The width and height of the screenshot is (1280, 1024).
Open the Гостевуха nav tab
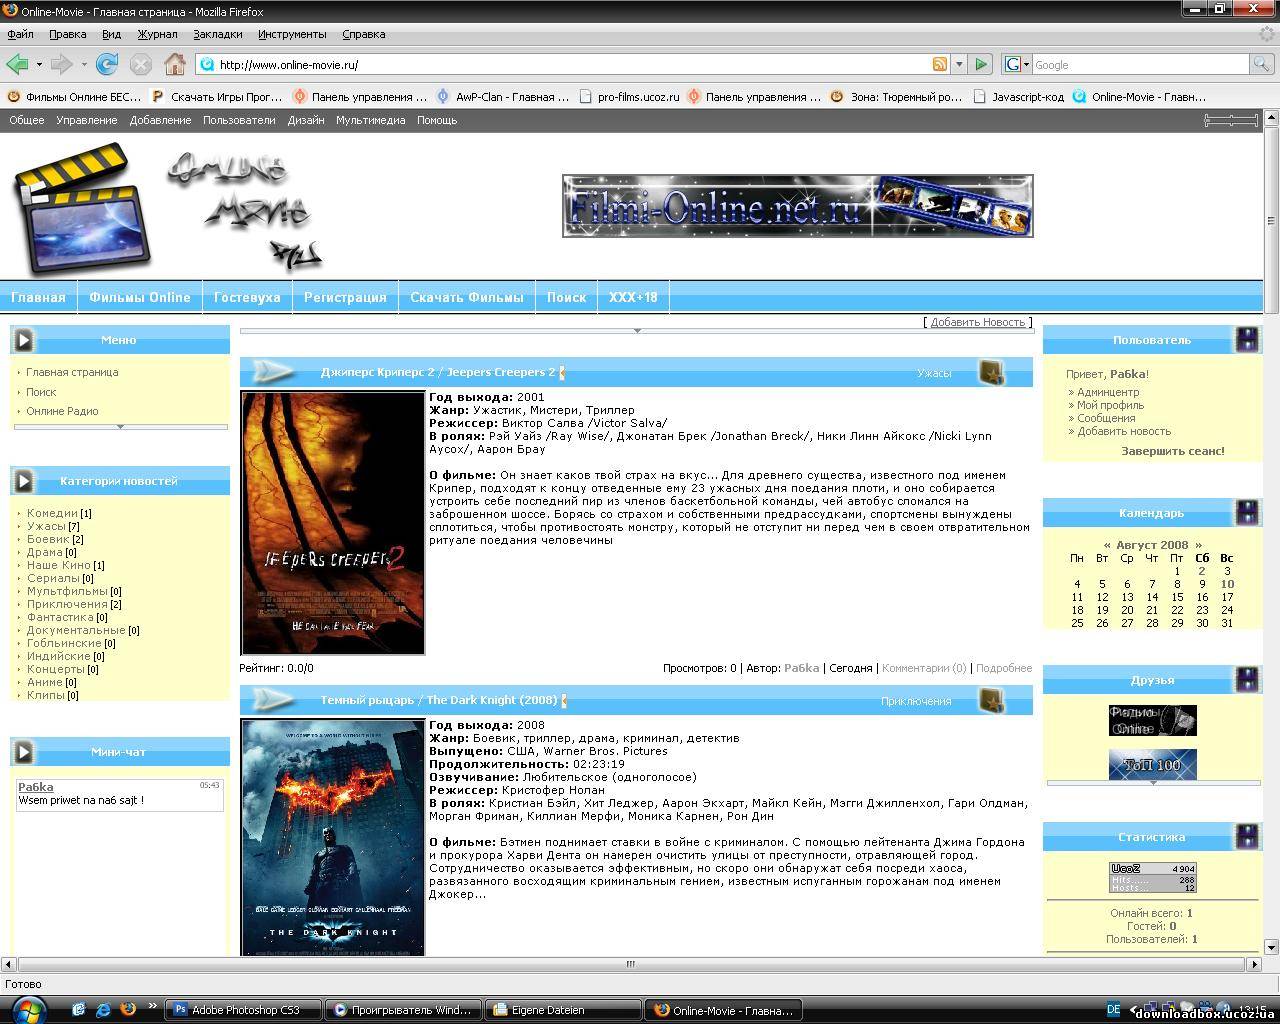(x=247, y=297)
